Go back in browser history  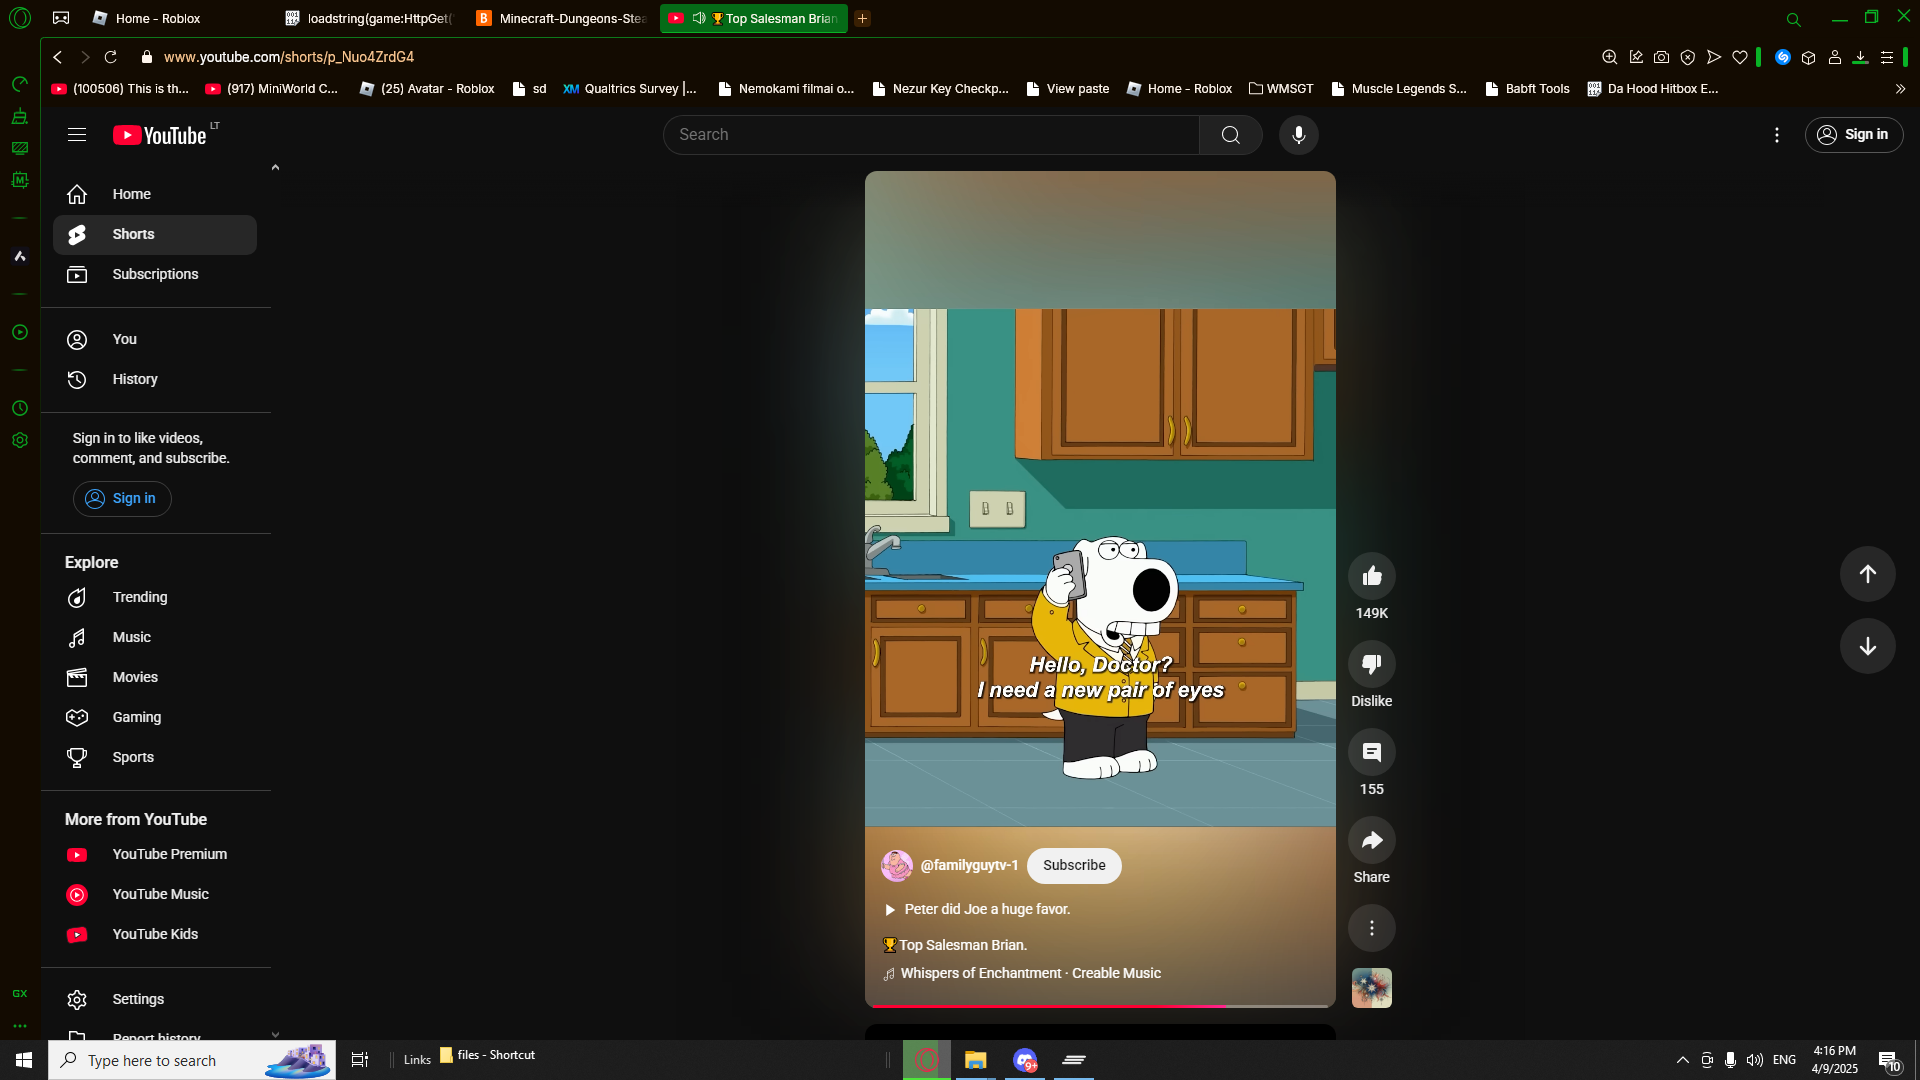58,57
